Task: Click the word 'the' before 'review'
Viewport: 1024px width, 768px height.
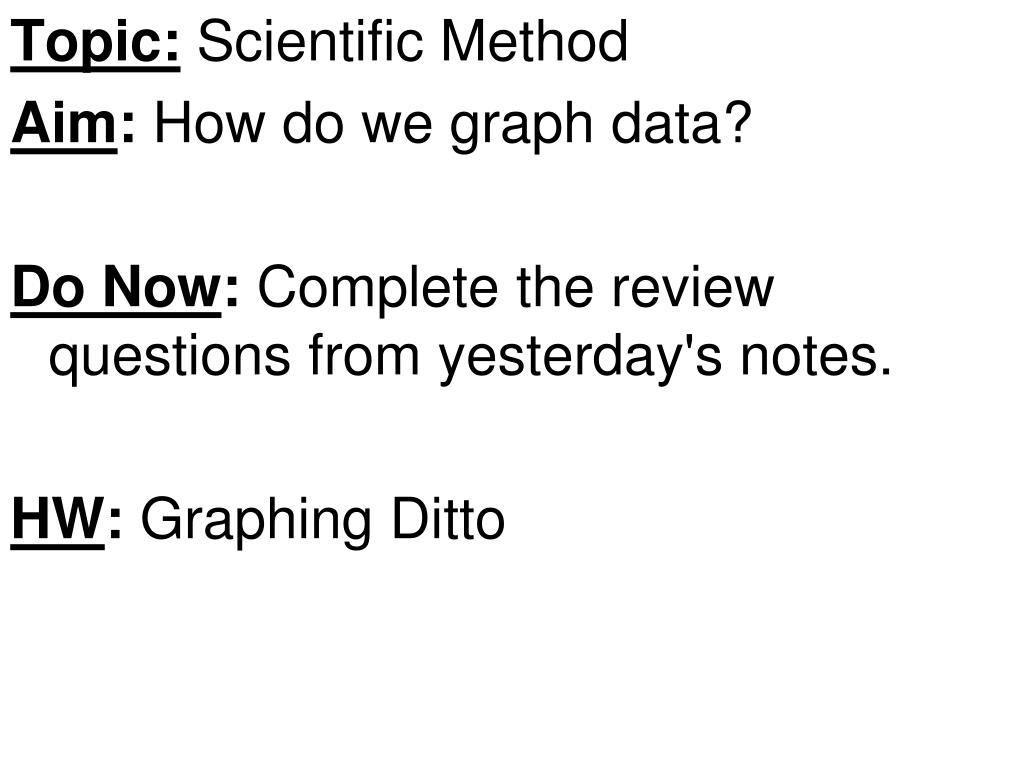Action: coord(555,288)
